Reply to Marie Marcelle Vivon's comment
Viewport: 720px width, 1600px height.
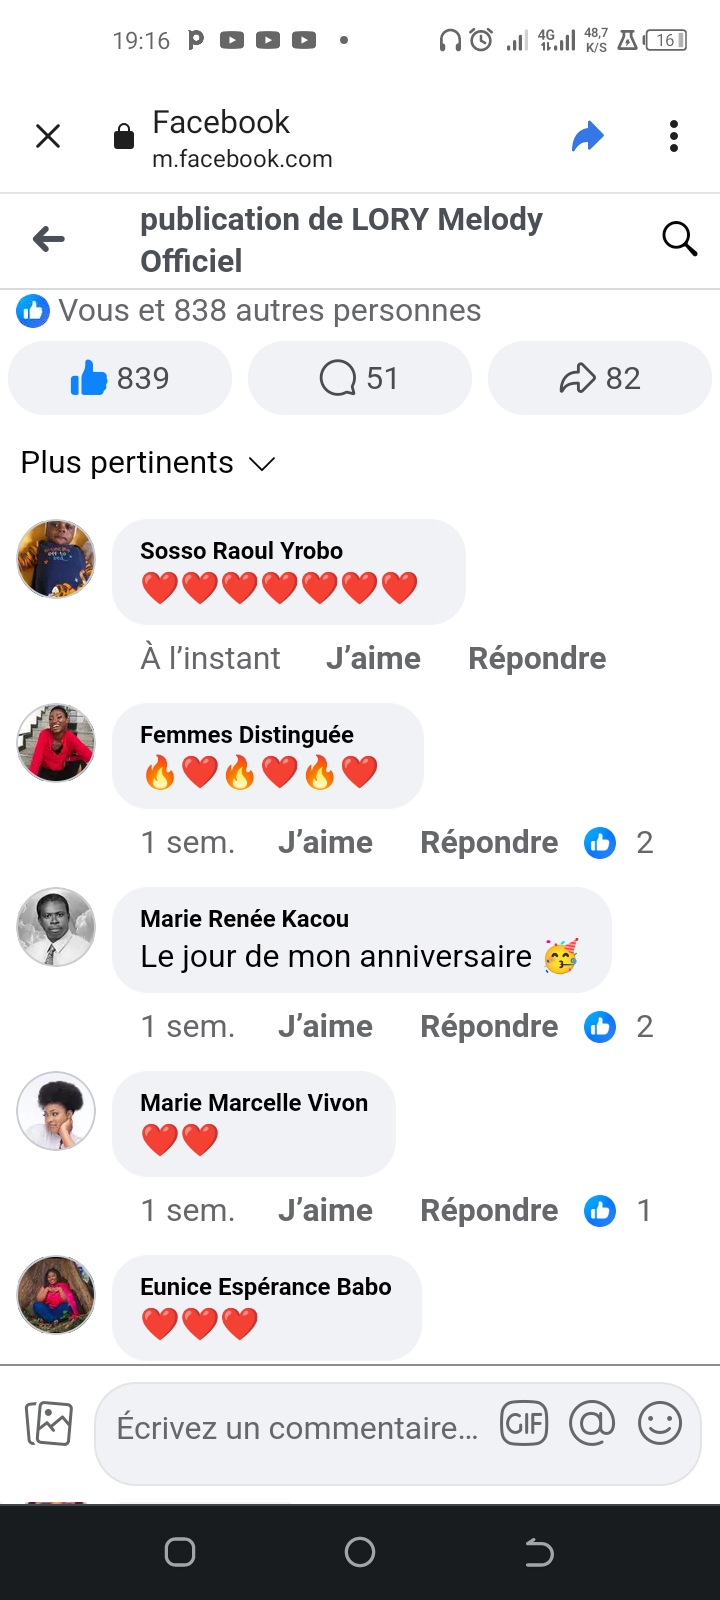point(489,1210)
